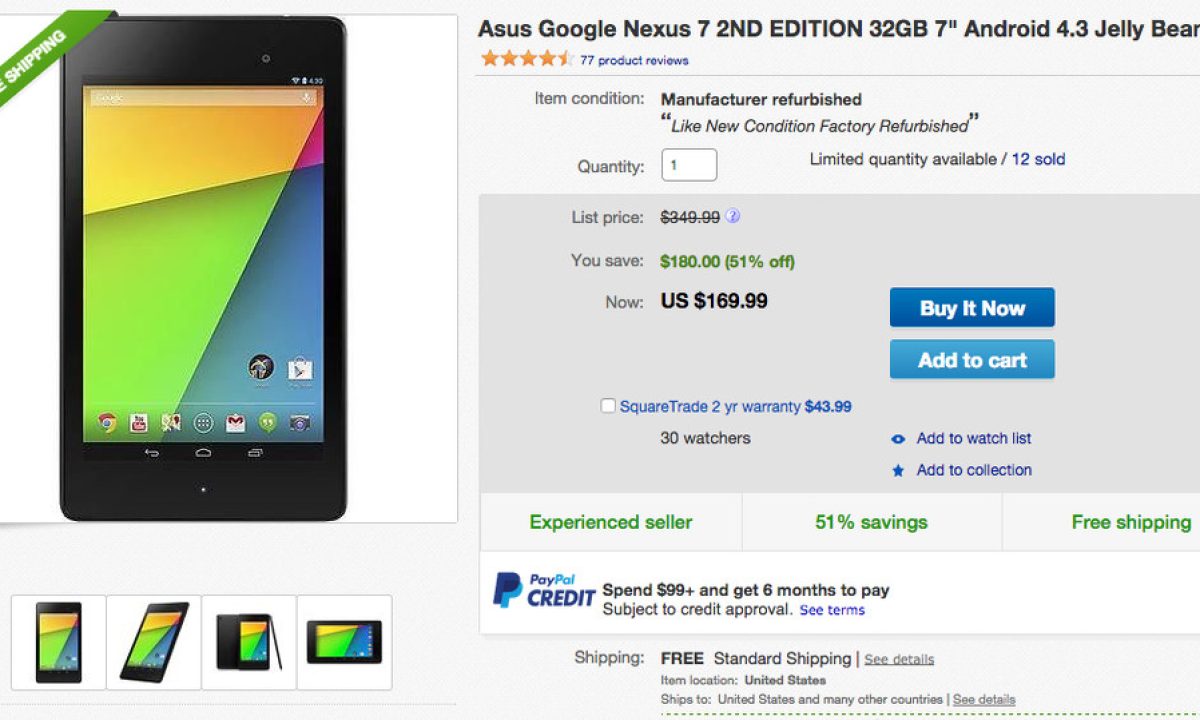The width and height of the screenshot is (1200, 720).
Task: Click the star rating icons
Action: pyautogui.click(x=526, y=59)
